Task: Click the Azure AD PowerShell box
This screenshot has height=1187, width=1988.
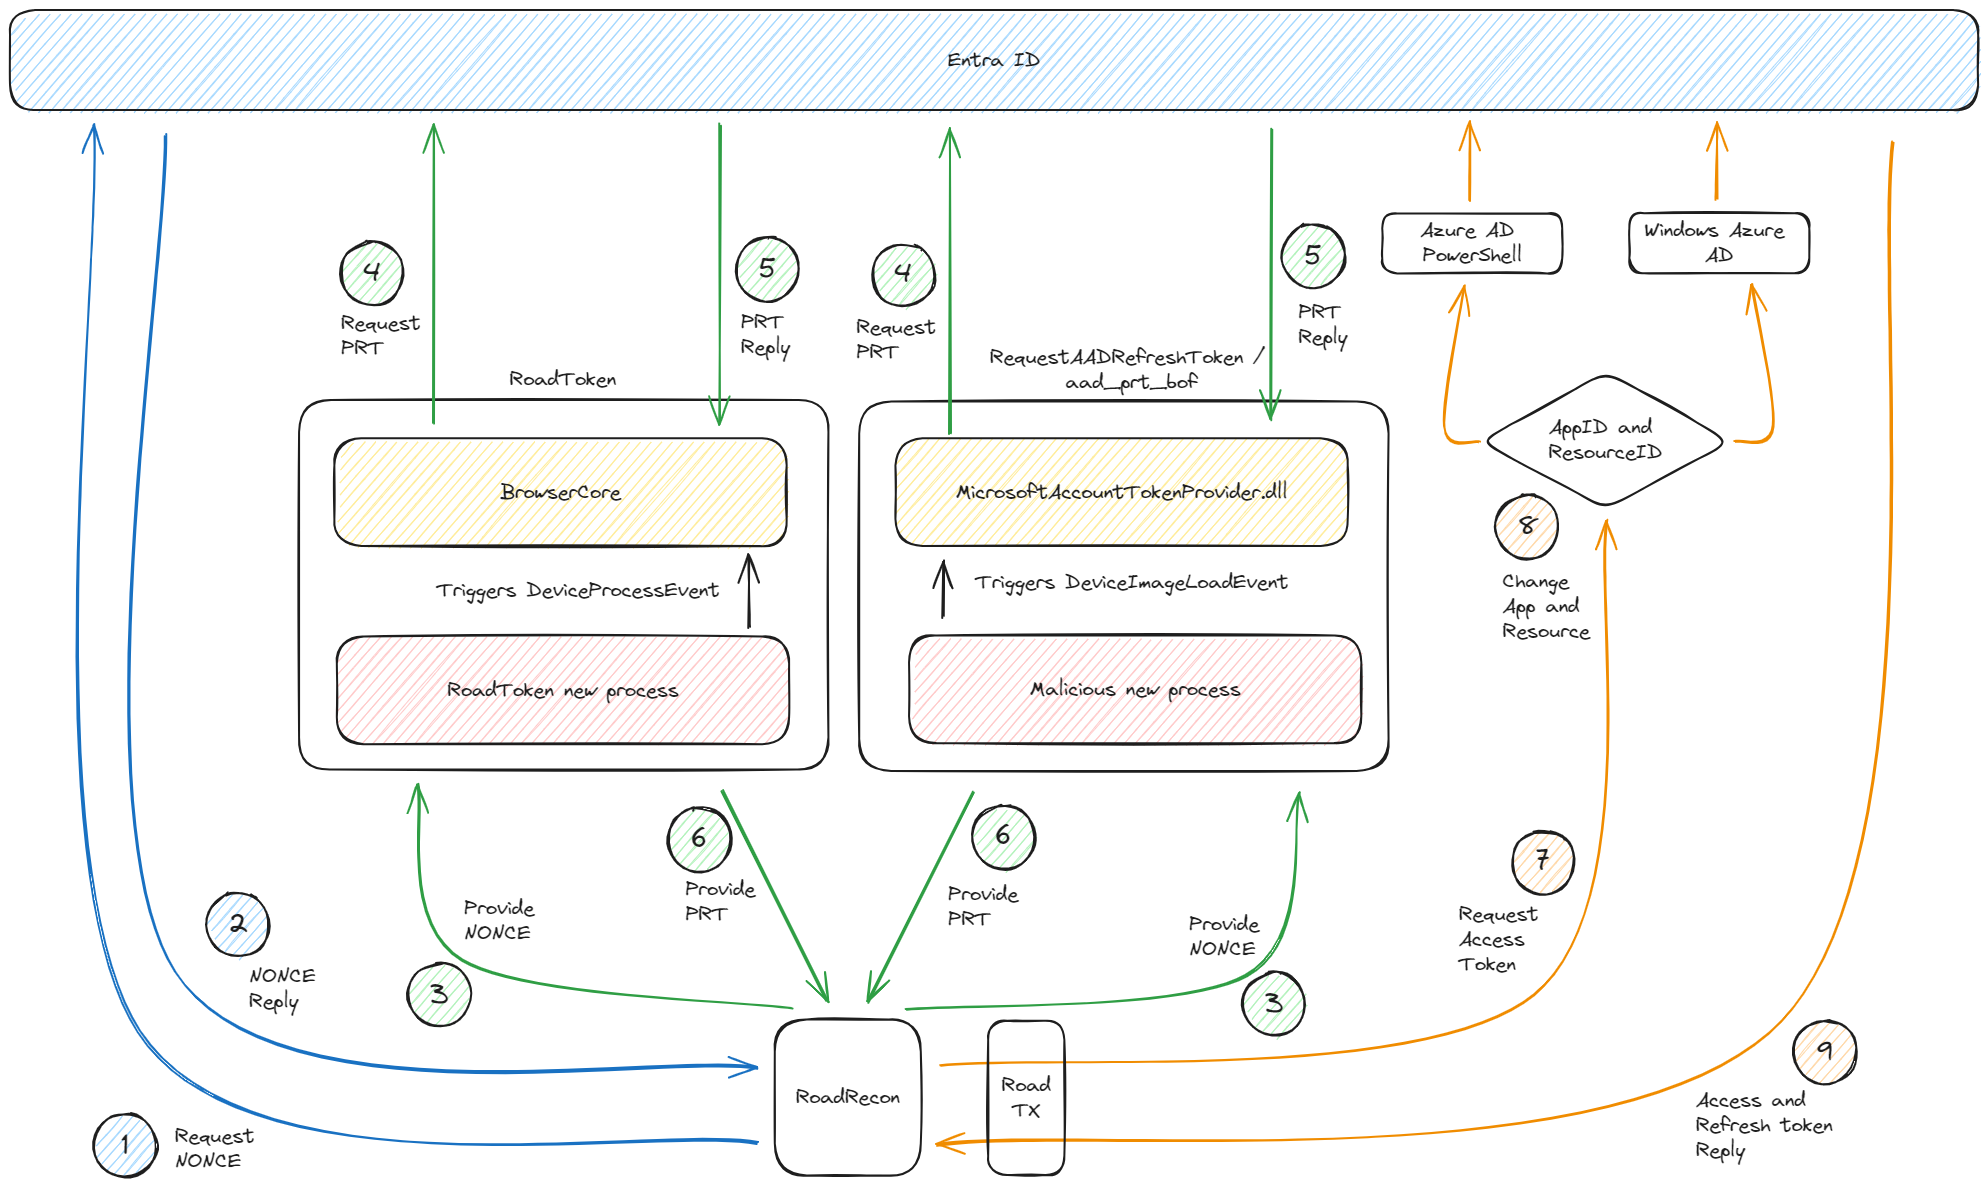Action: pos(1471,243)
